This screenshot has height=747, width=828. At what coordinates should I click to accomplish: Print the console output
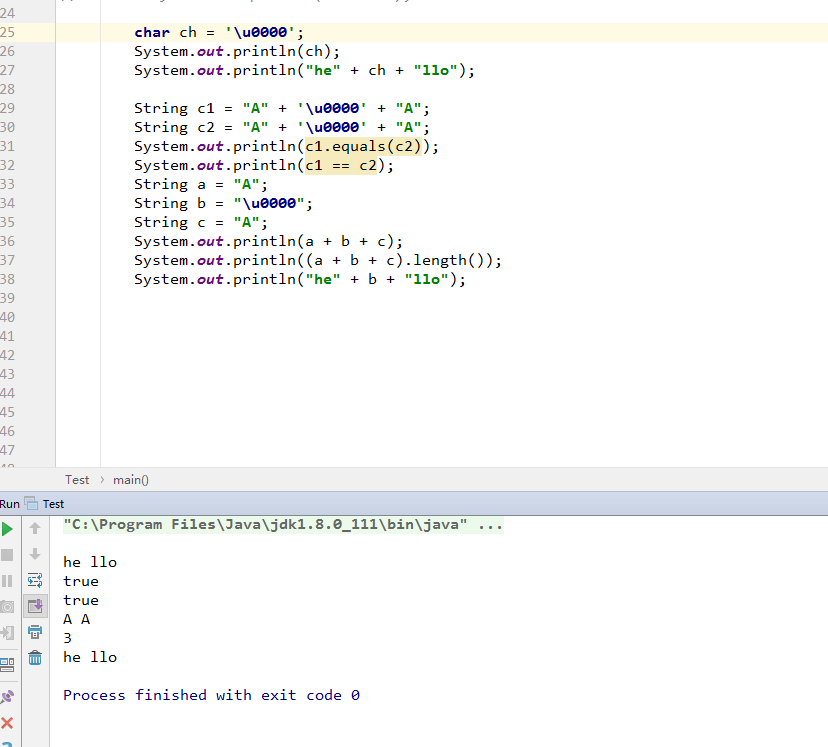36,632
